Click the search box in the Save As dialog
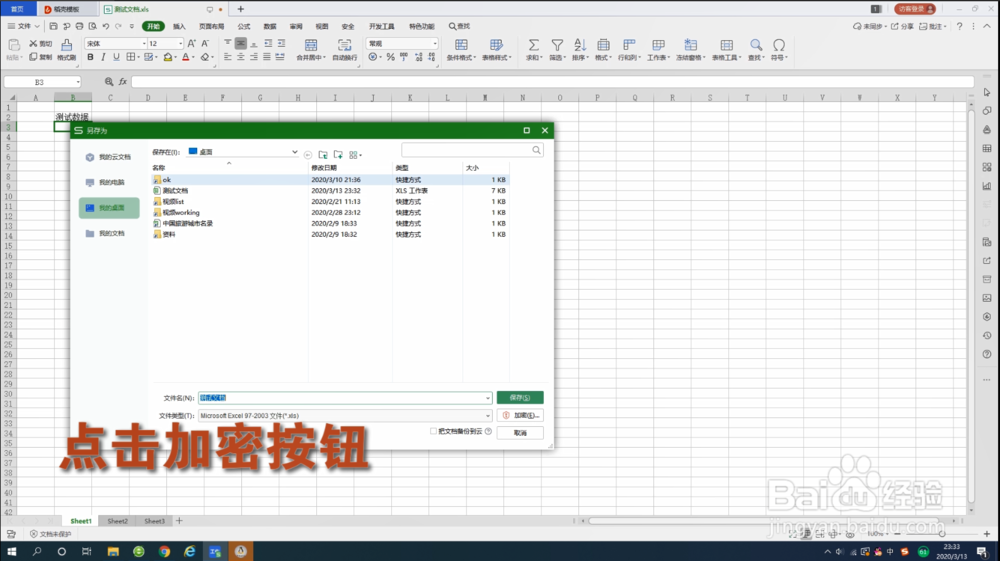The image size is (1000, 561). pos(472,150)
